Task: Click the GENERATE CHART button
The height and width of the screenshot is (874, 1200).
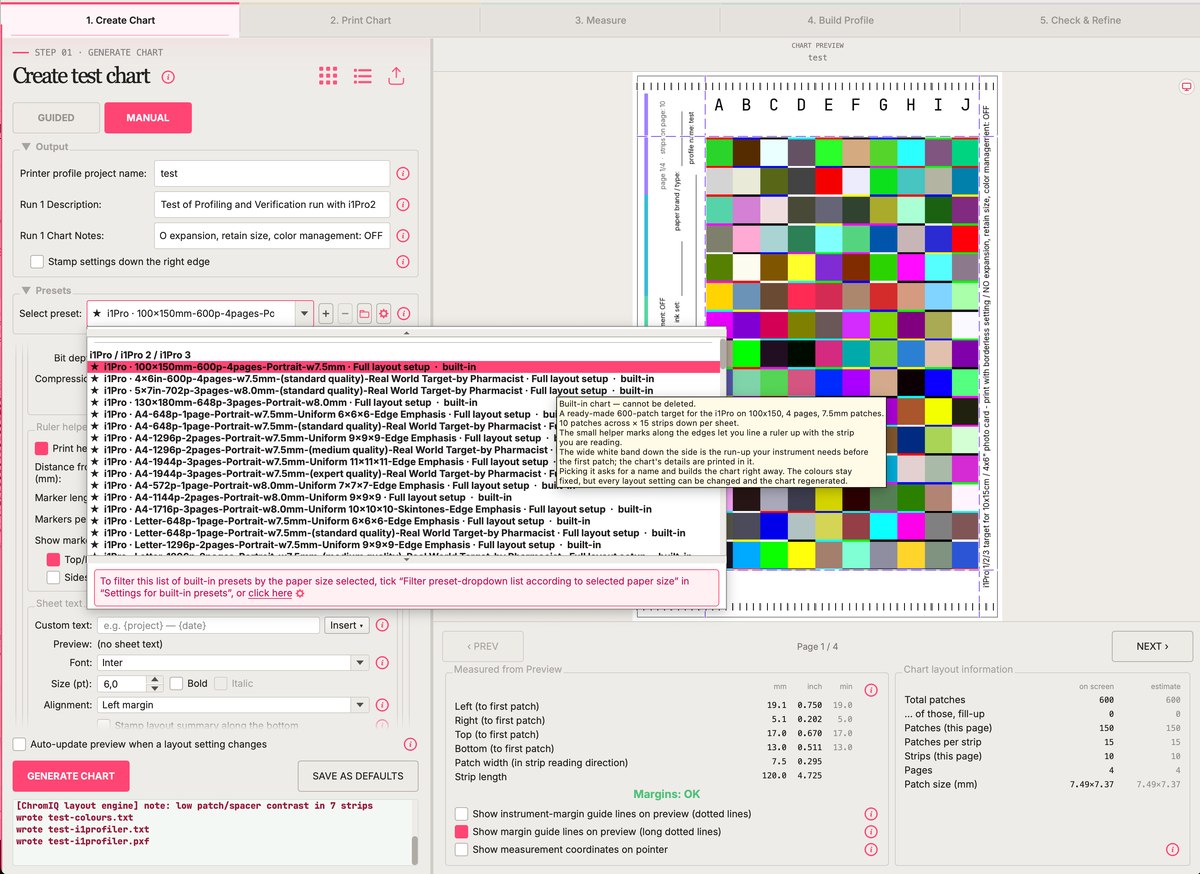Action: (71, 776)
